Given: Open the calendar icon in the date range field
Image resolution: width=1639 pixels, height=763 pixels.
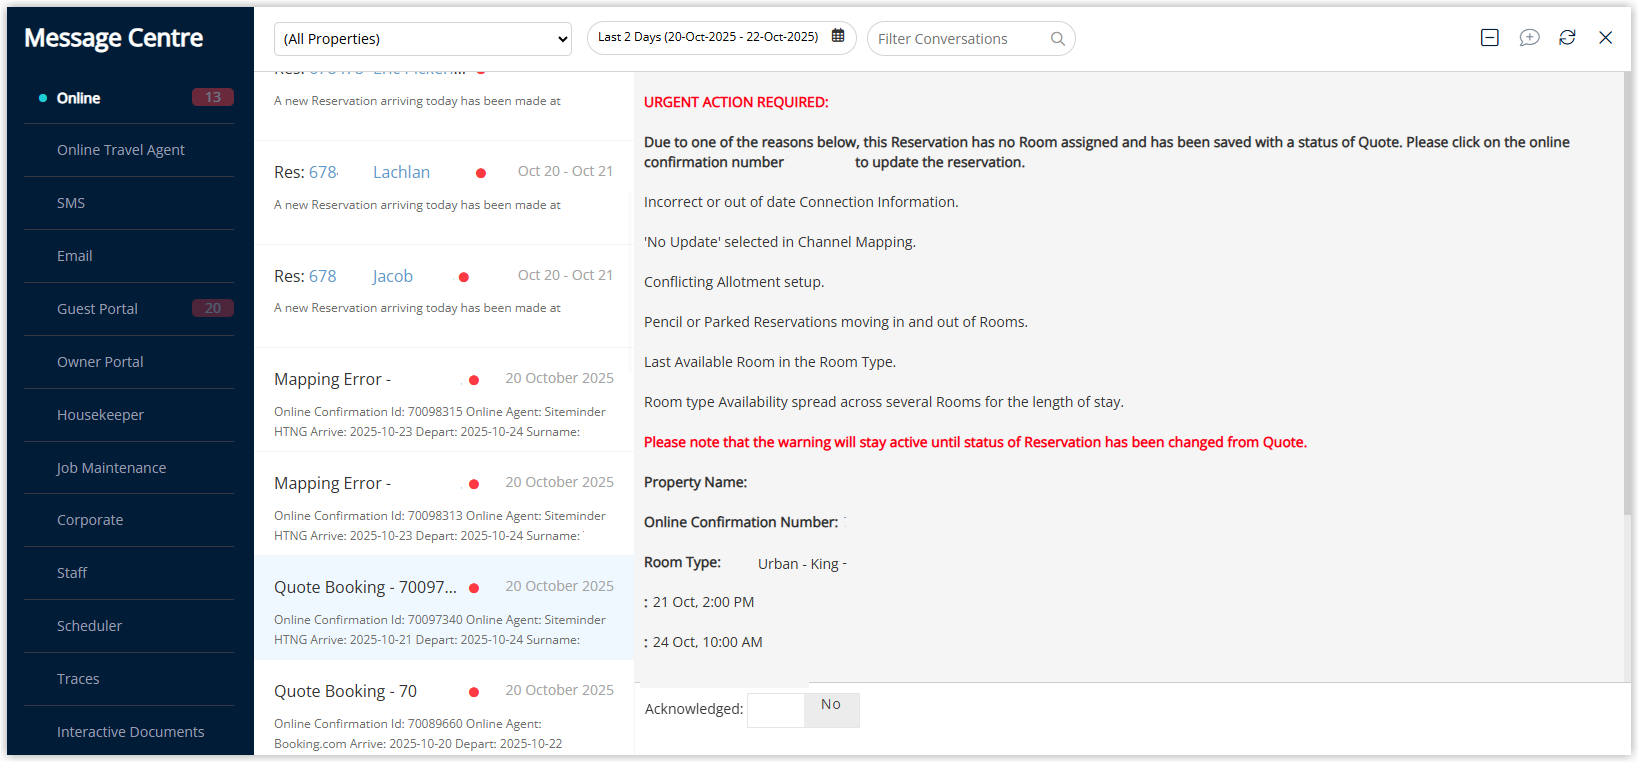Looking at the screenshot, I should coord(838,36).
